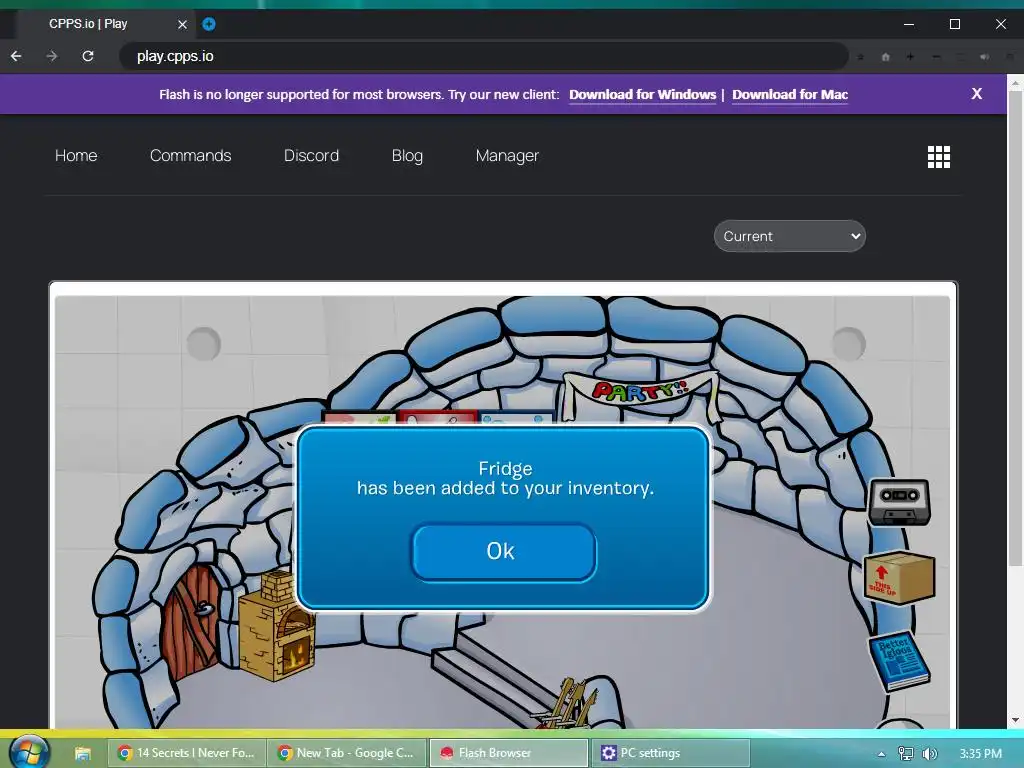The width and height of the screenshot is (1024, 768).
Task: Show hidden system tray icons
Action: click(881, 754)
